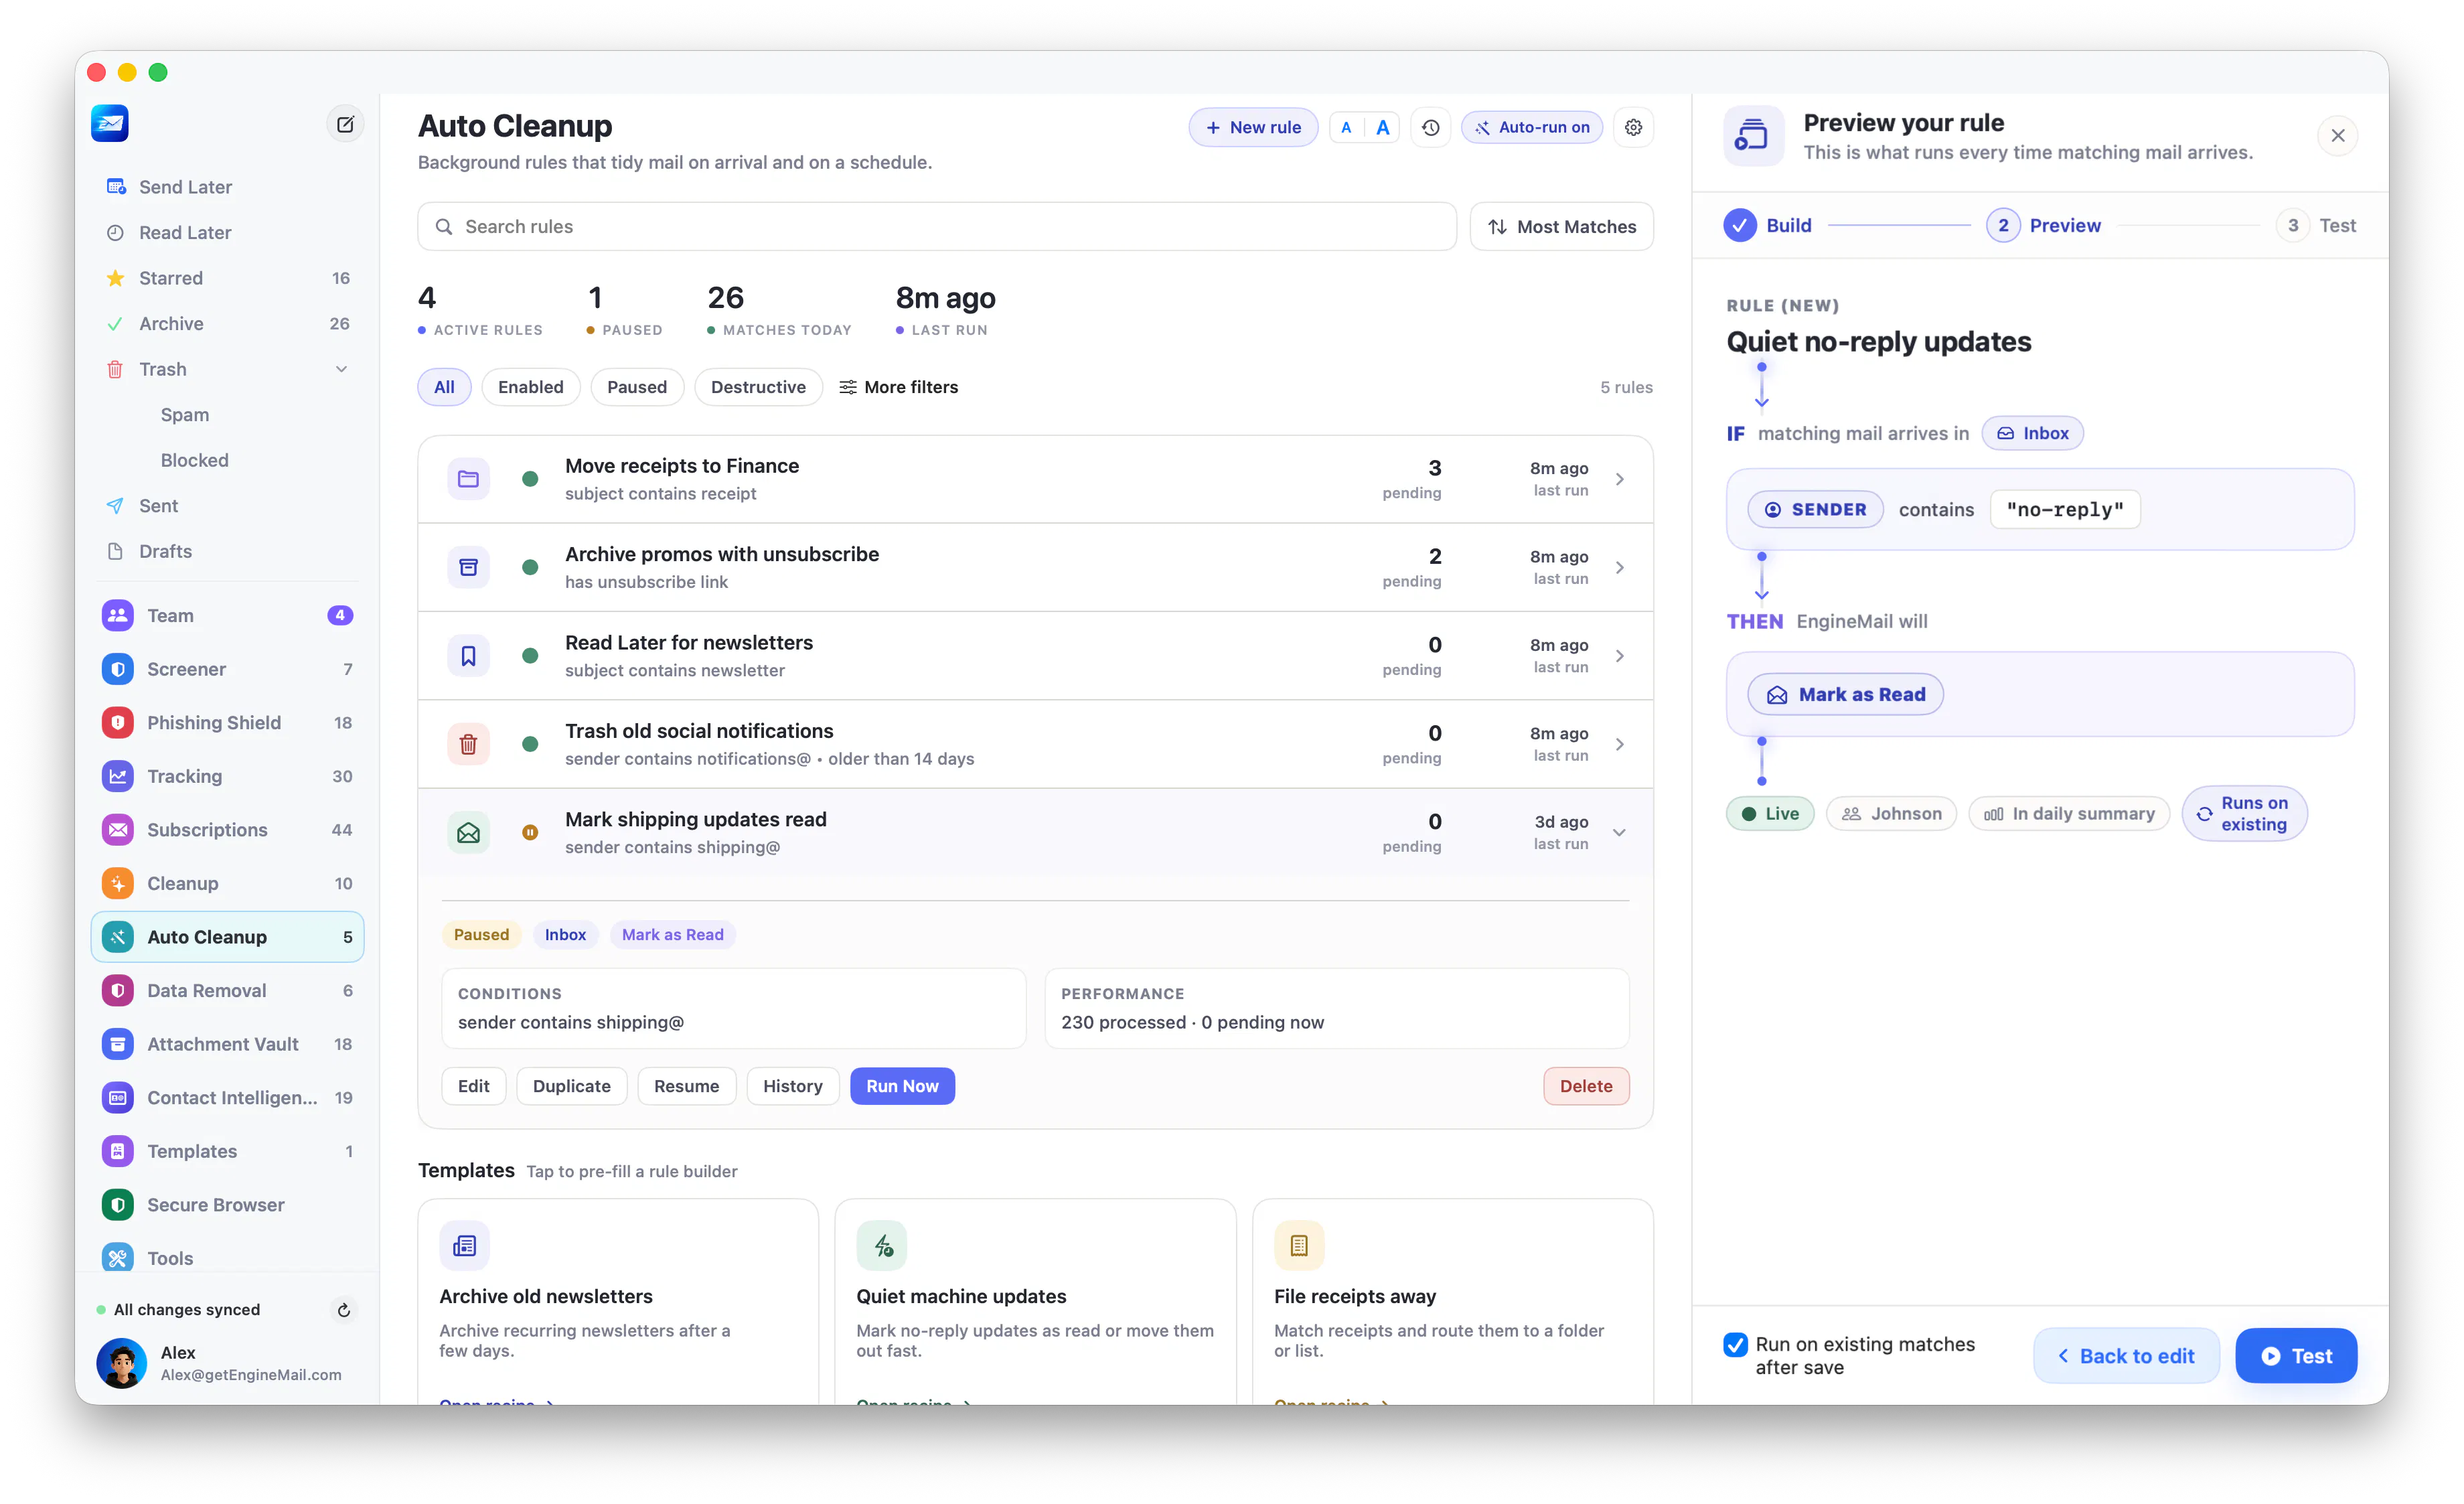Toggle Runs on existing pill
This screenshot has width=2464, height=1504.
click(x=2244, y=814)
